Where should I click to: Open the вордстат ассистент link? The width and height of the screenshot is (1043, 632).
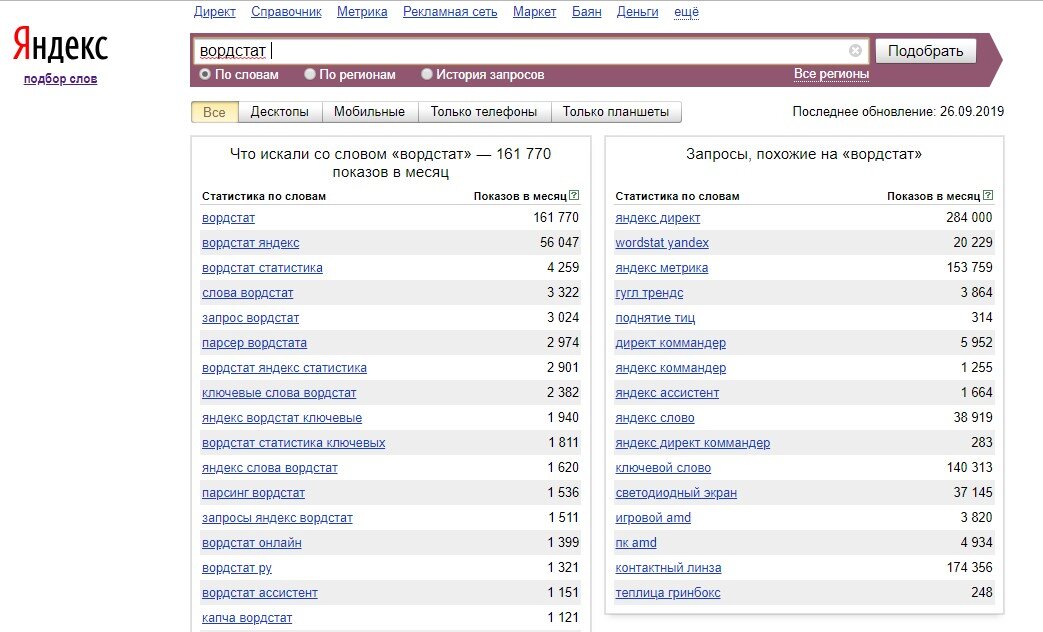click(259, 593)
